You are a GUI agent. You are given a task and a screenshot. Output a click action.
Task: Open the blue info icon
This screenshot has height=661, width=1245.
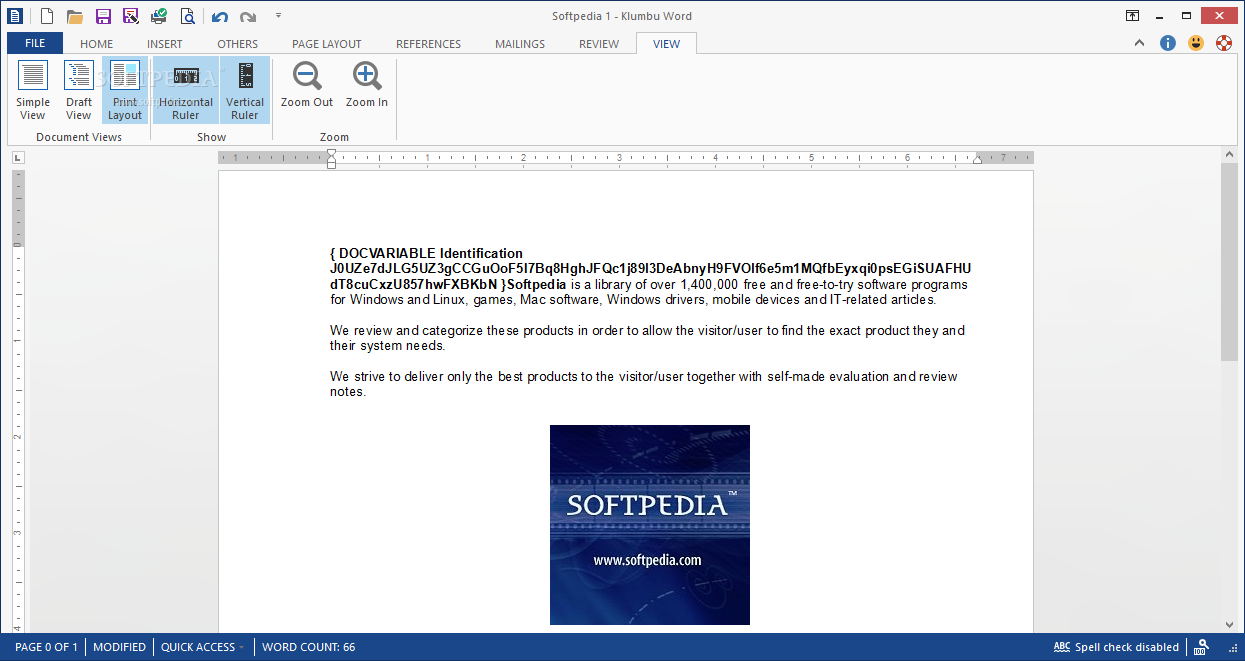(x=1168, y=43)
